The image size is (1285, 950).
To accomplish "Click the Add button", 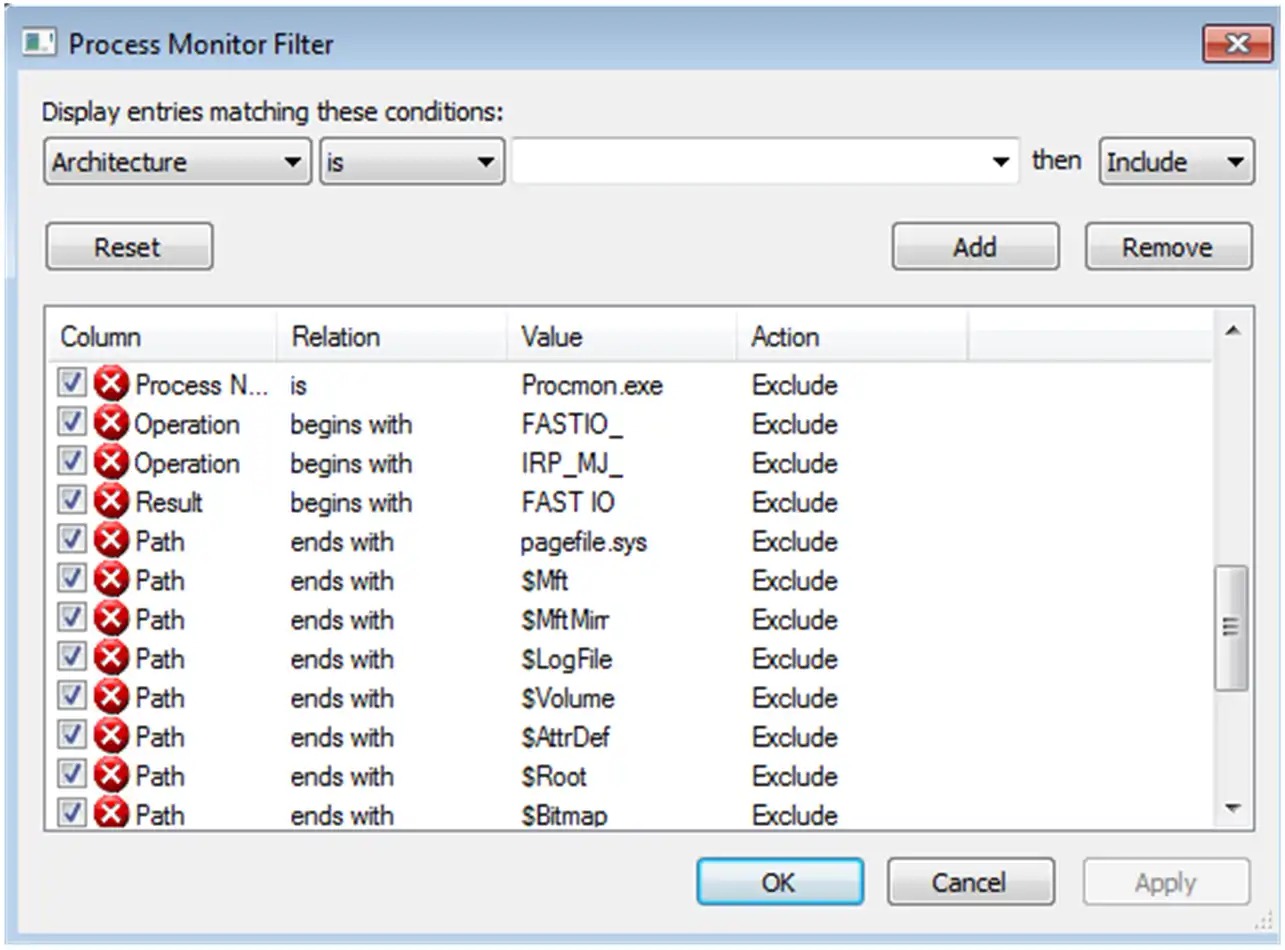I will pyautogui.click(x=975, y=247).
